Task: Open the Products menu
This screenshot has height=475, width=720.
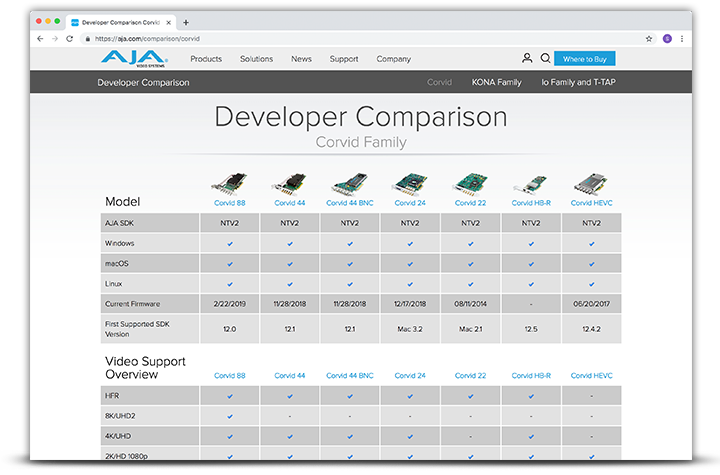Action: tap(206, 59)
